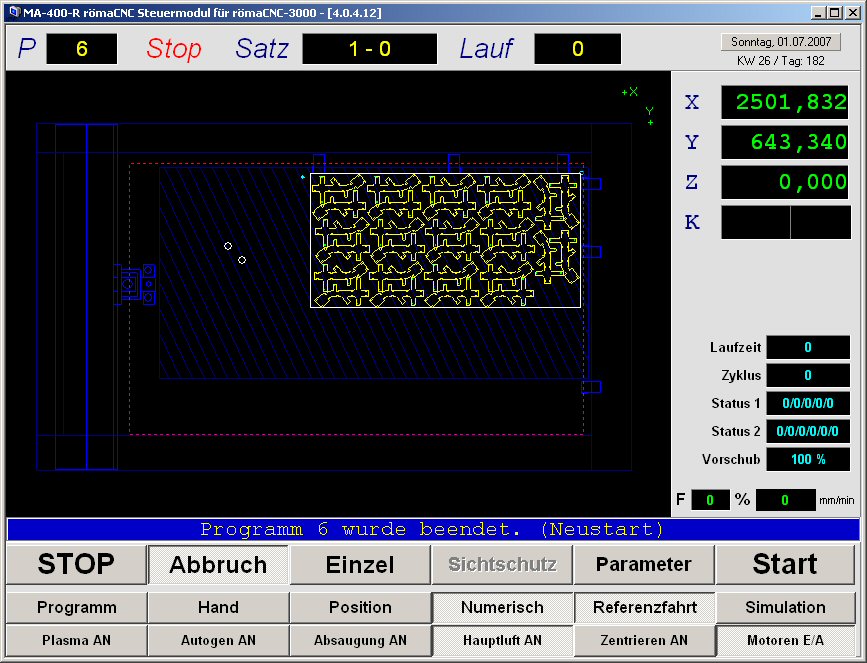The height and width of the screenshot is (663, 867).
Task: Toggle the Numerisch button
Action: [502, 607]
